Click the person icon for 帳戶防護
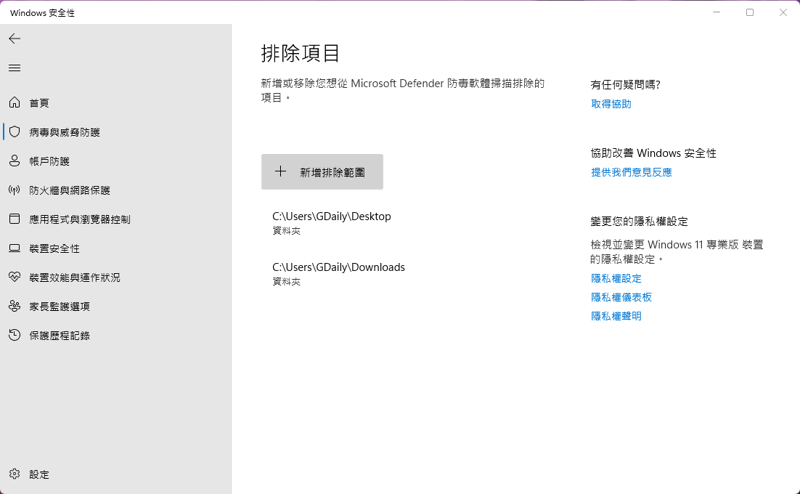 point(14,161)
